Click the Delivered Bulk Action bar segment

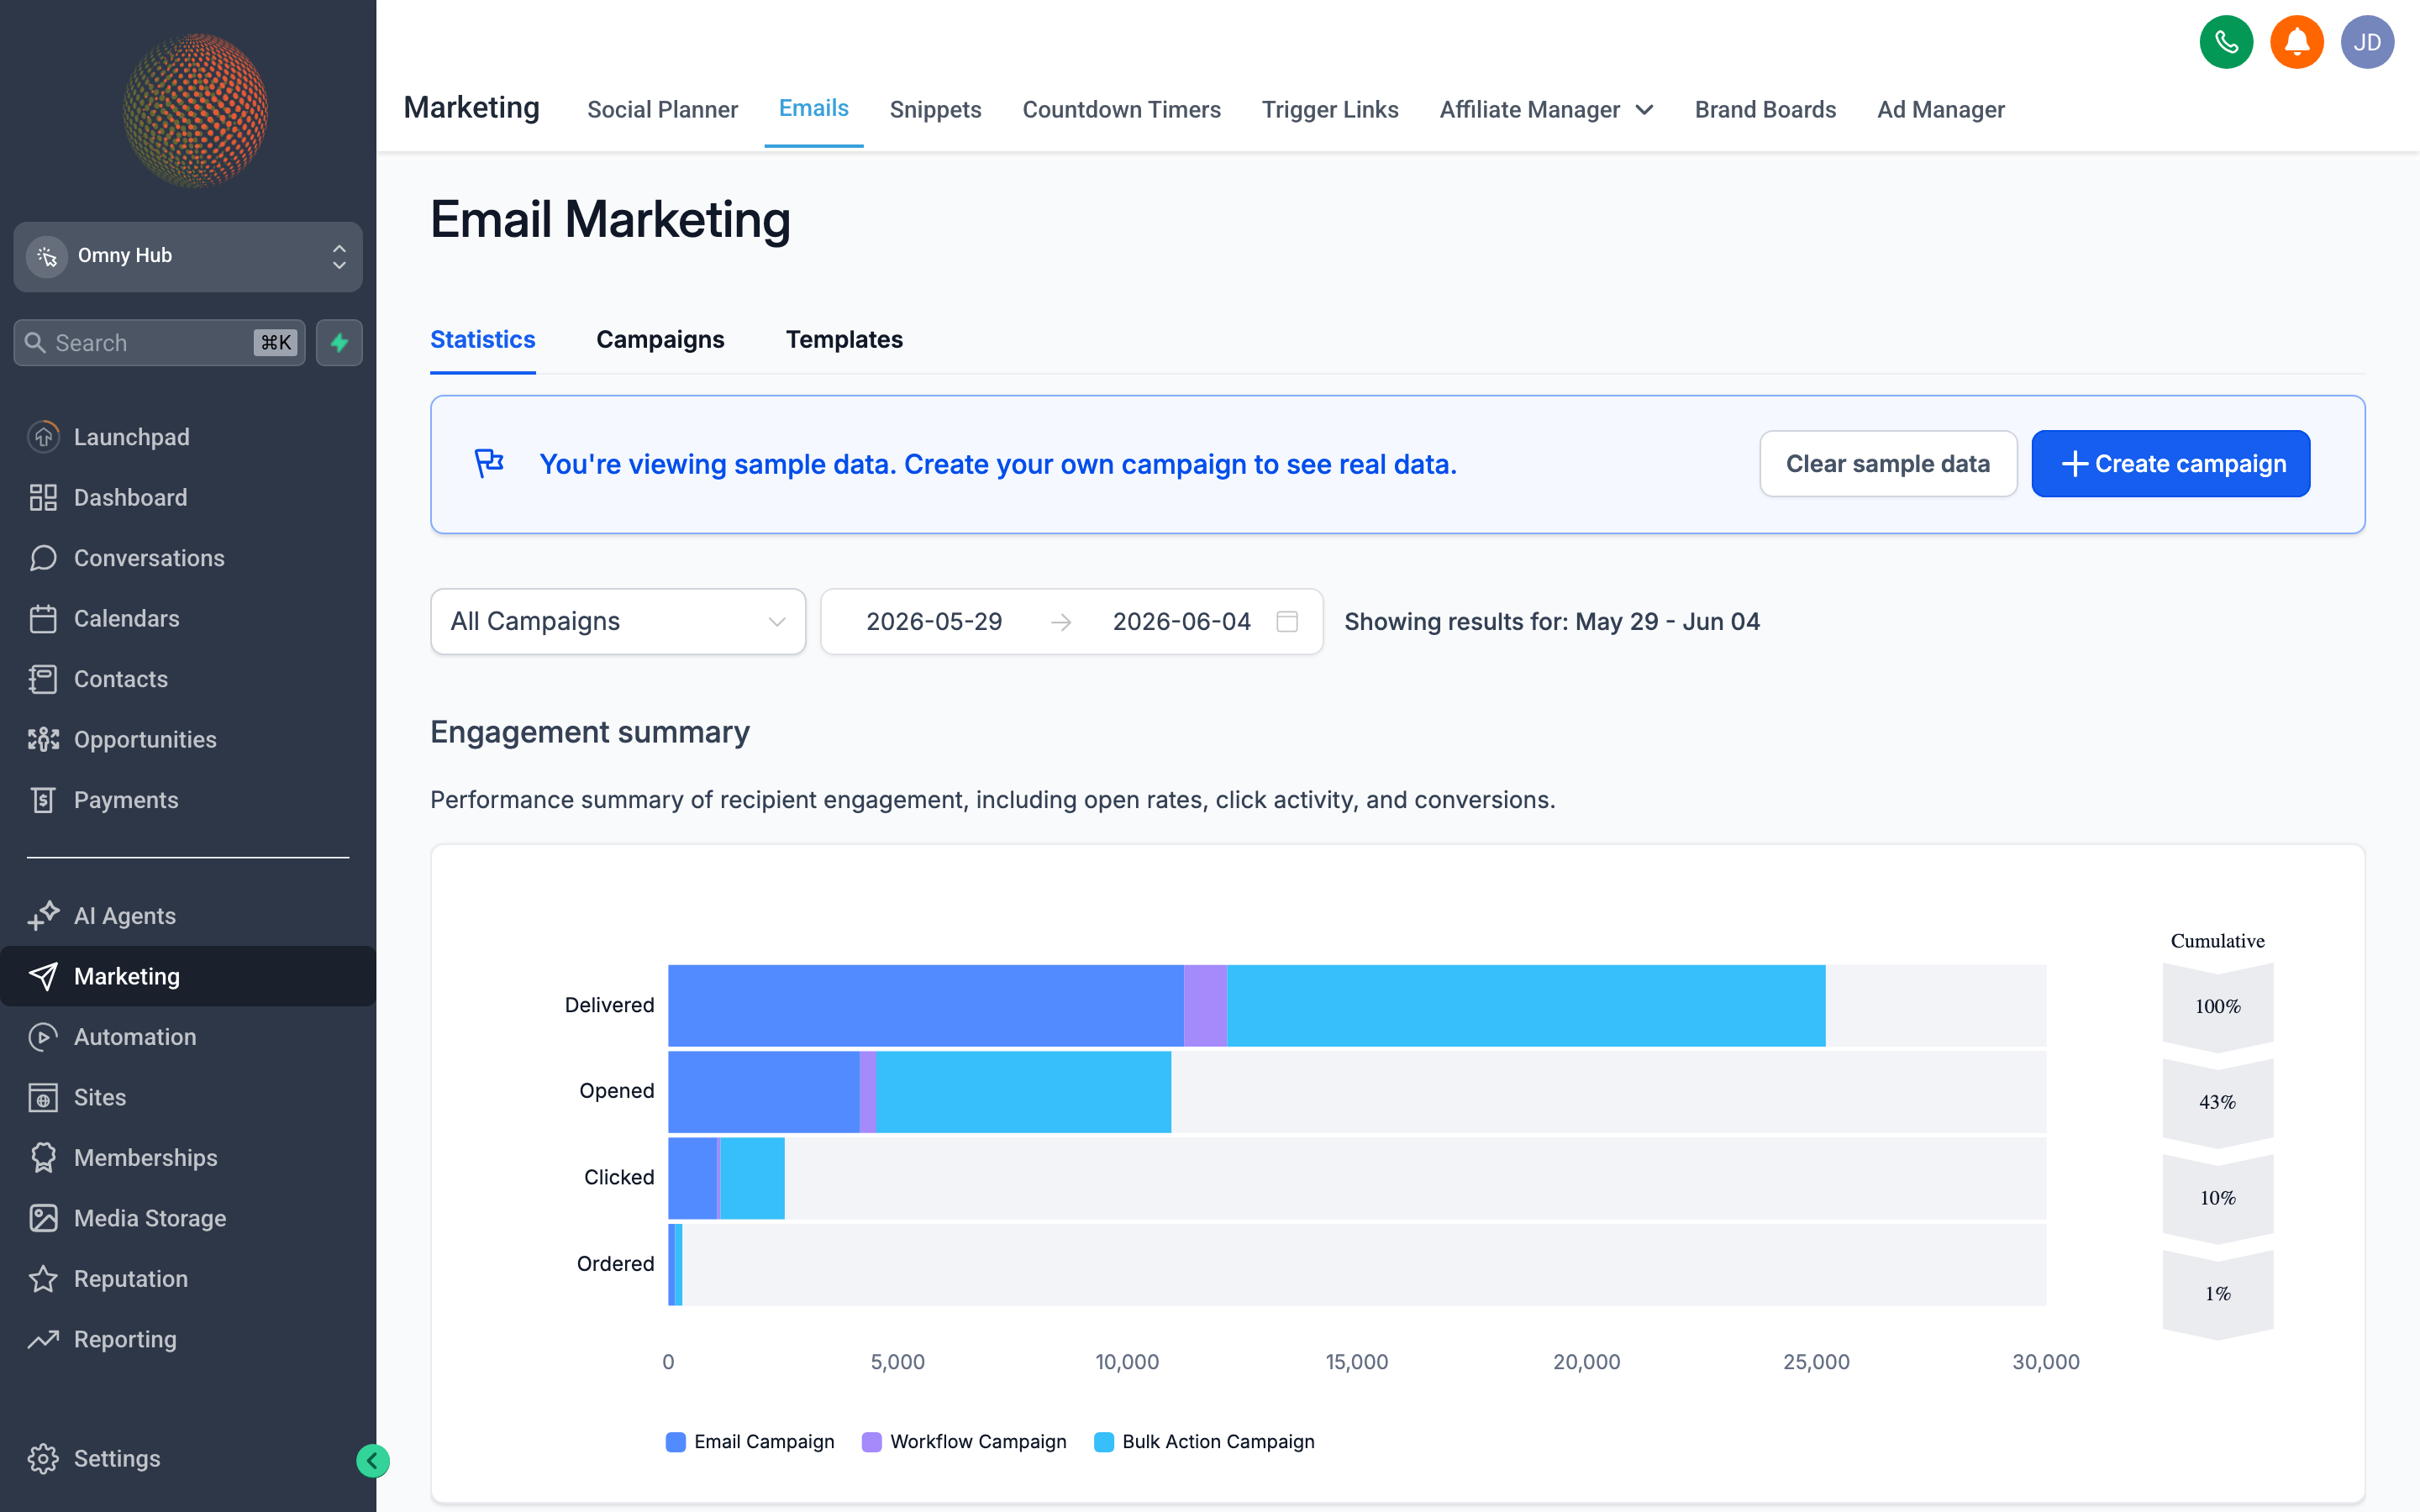pyautogui.click(x=1526, y=1005)
